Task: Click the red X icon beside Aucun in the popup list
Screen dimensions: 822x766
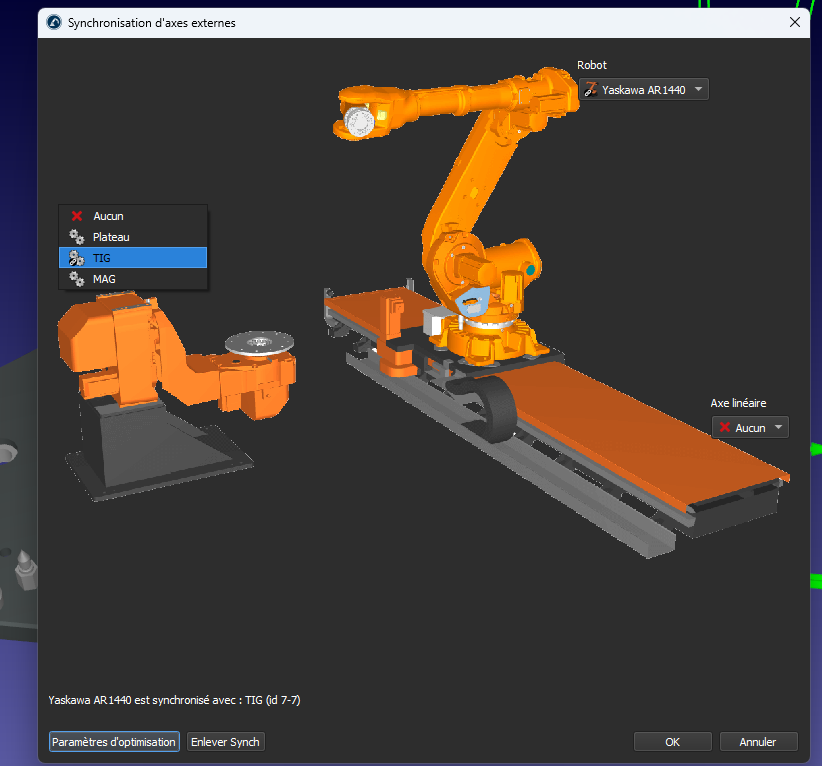Action: pos(76,216)
